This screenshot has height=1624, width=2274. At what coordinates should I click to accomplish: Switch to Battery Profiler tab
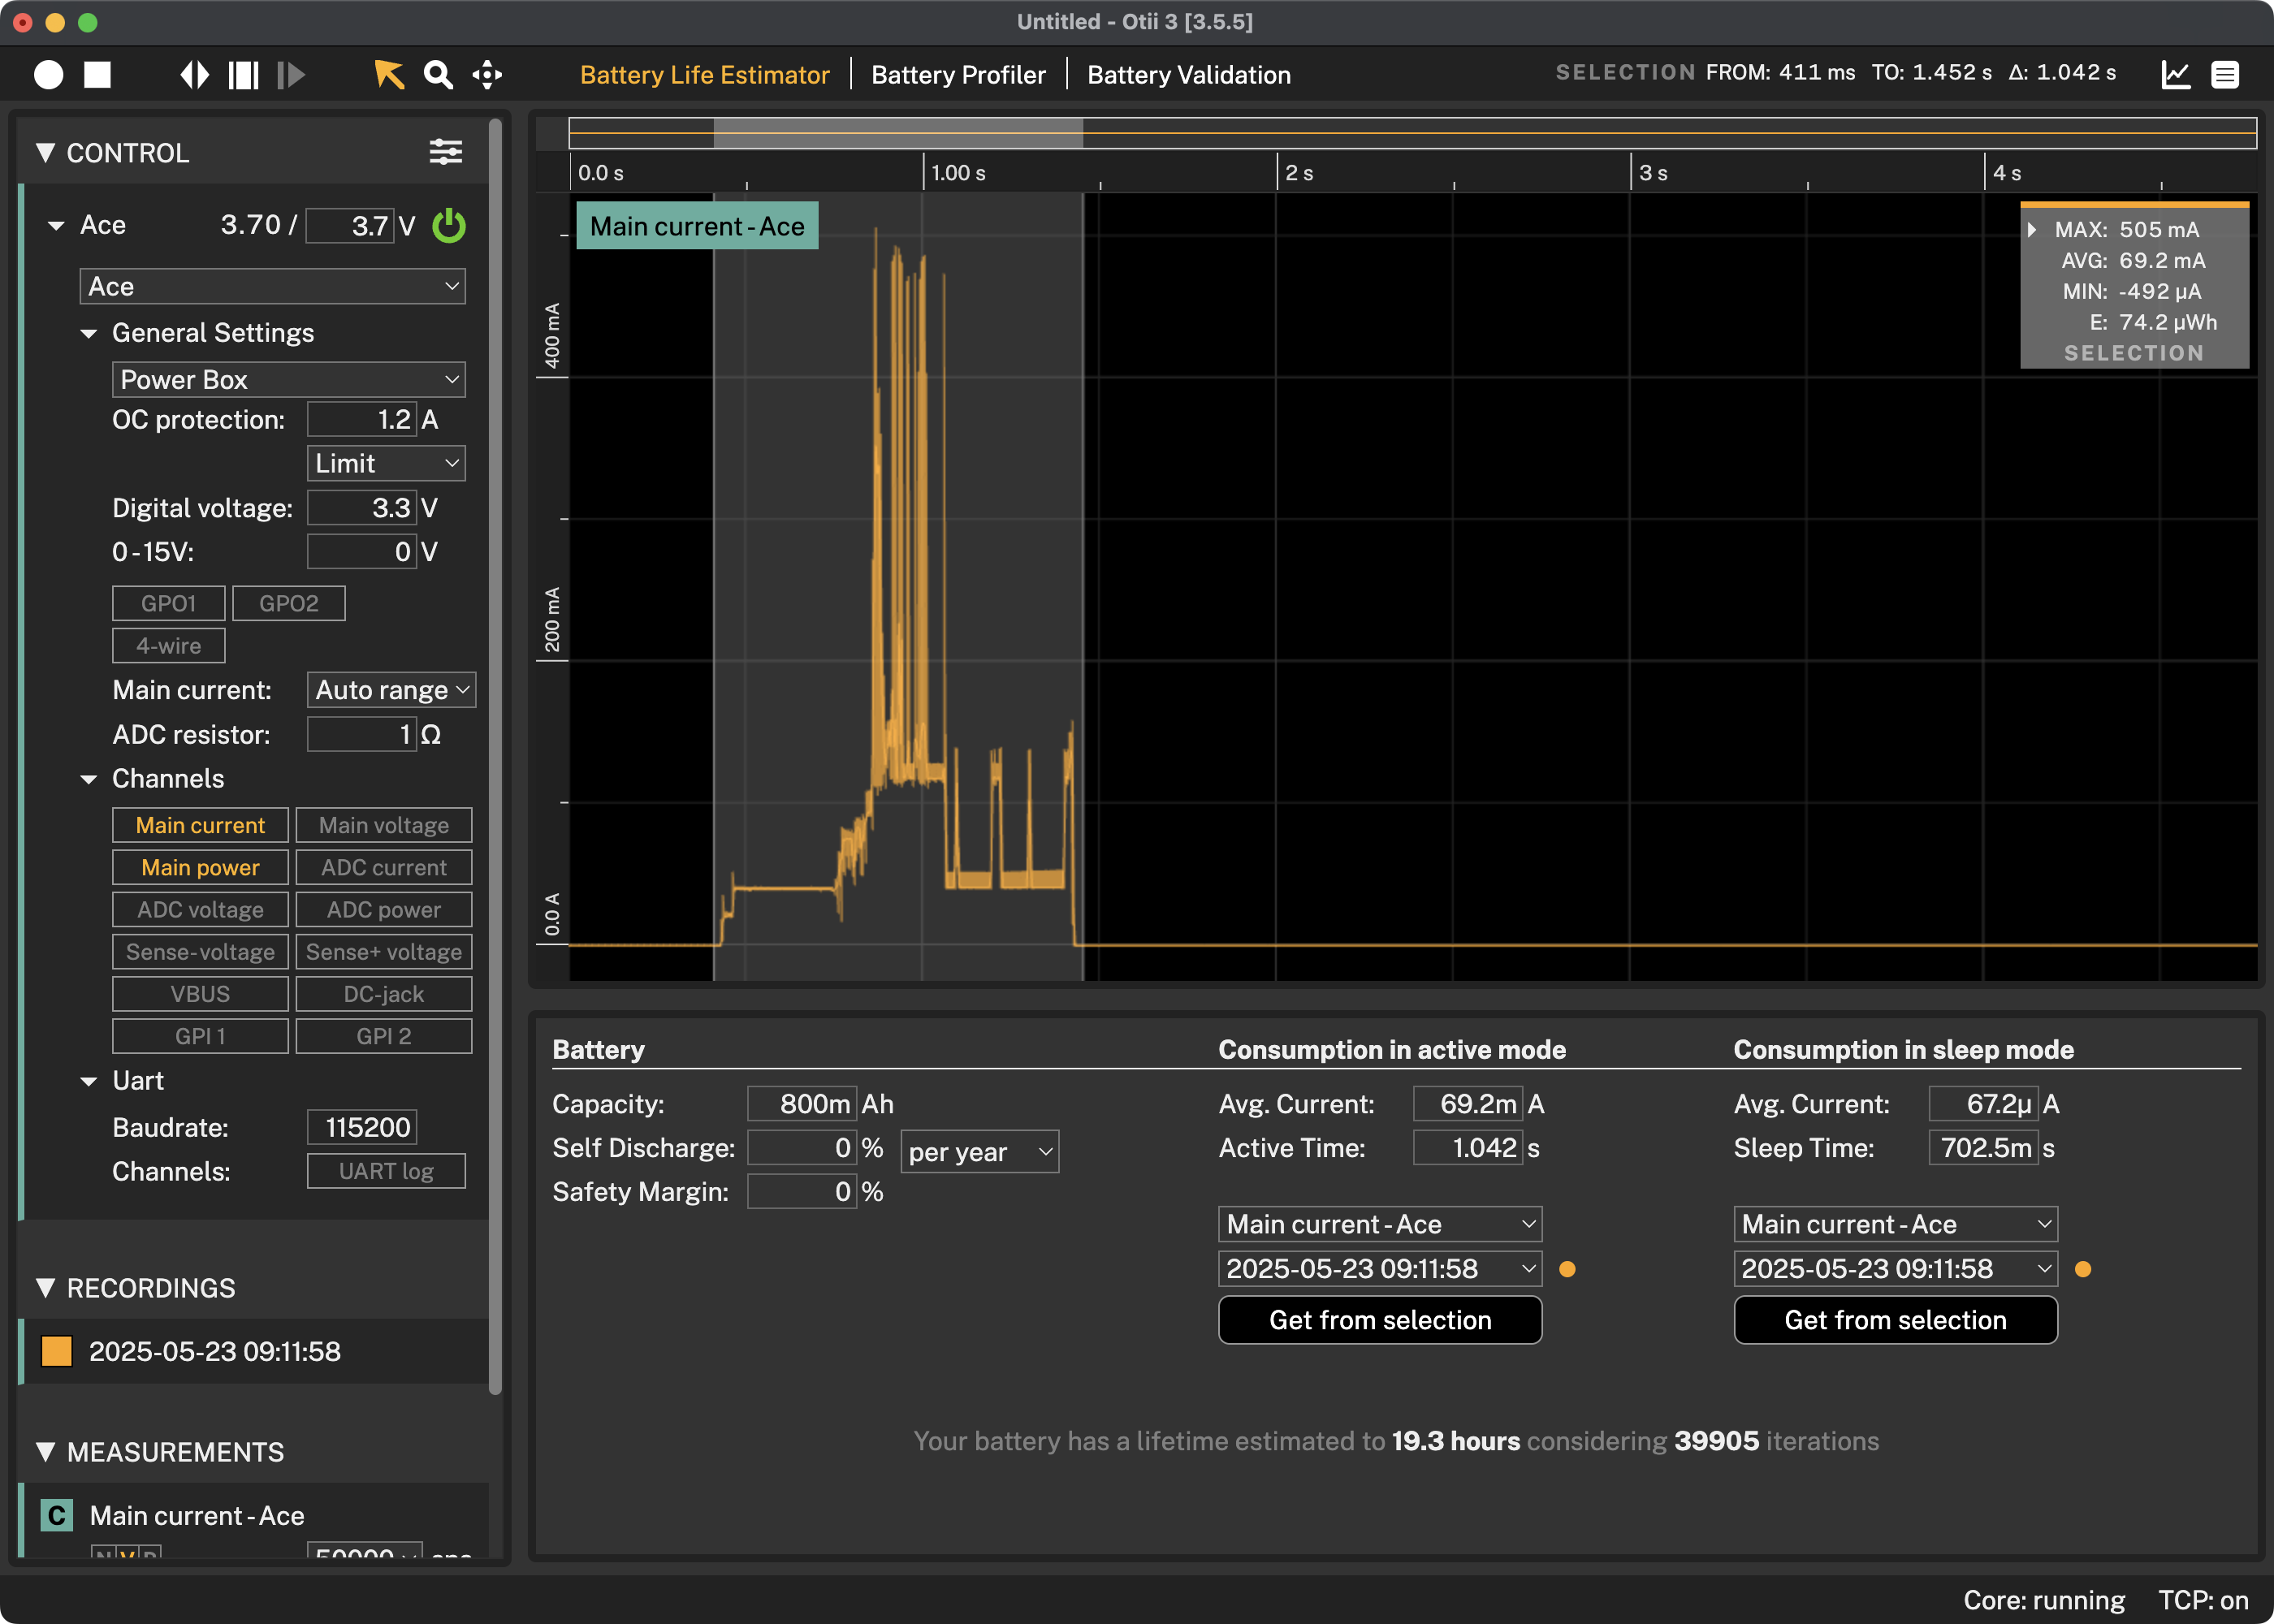coord(958,75)
